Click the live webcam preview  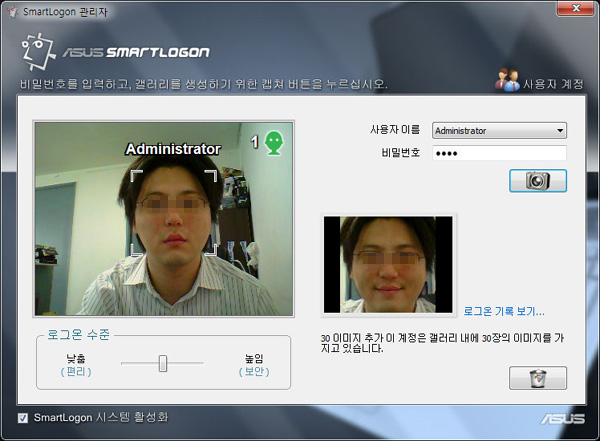point(164,219)
